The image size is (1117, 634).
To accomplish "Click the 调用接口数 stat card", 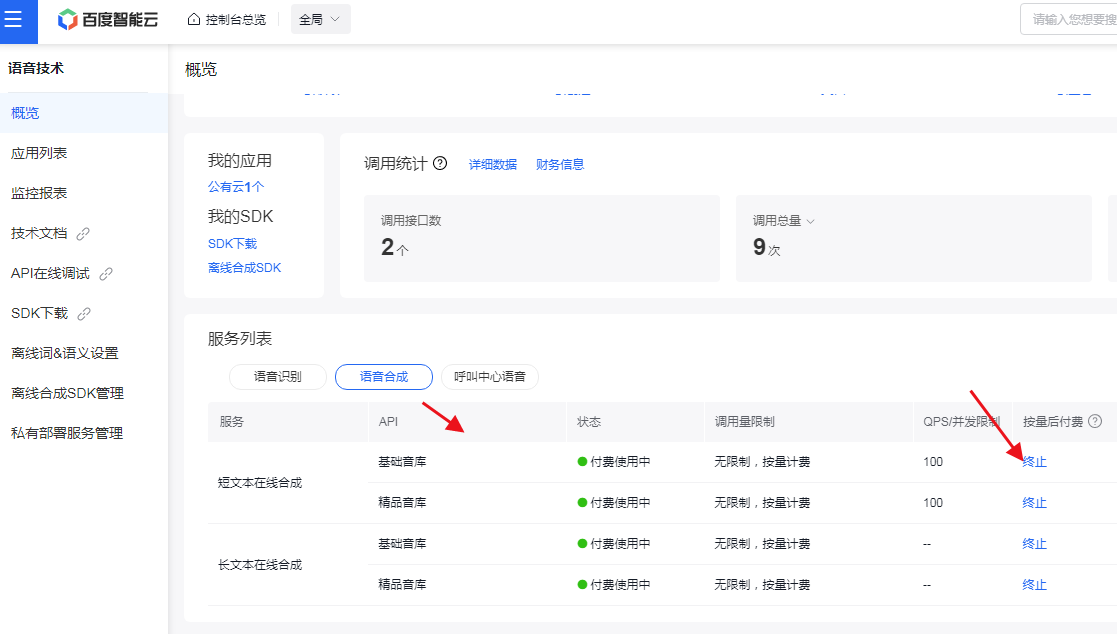I will (541, 238).
